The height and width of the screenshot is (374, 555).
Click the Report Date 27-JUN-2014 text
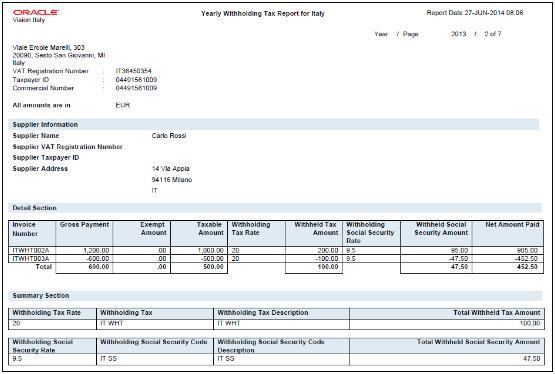pos(475,13)
